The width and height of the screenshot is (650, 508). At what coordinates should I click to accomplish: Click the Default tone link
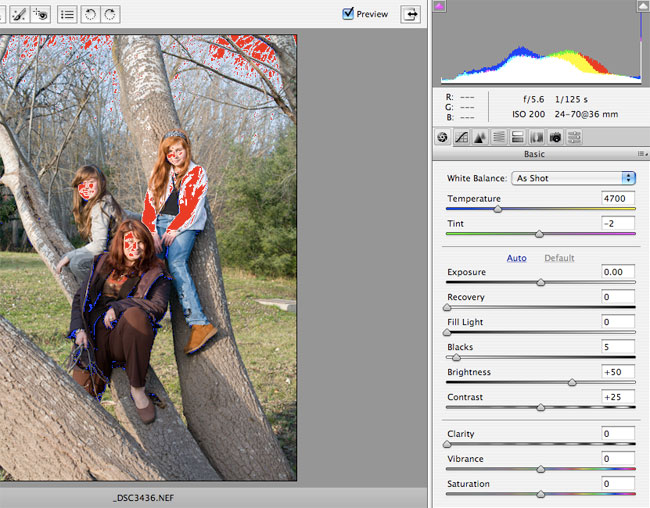[x=559, y=258]
